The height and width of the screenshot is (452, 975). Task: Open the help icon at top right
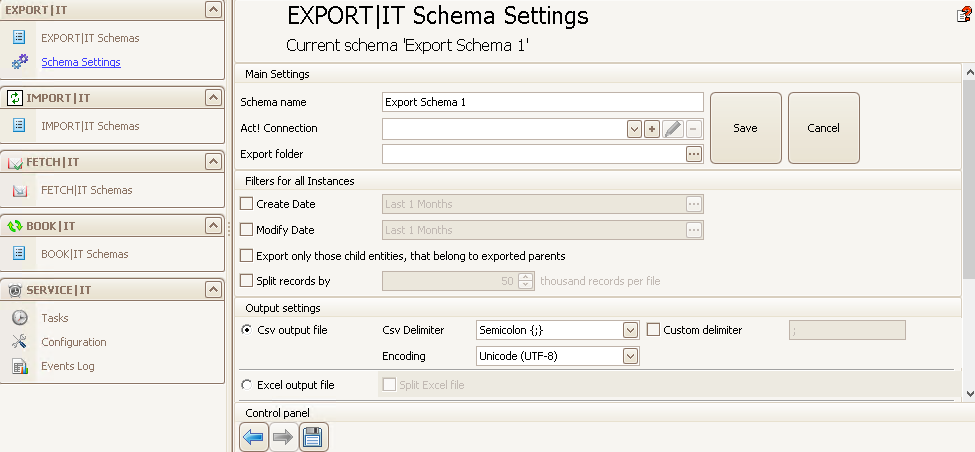[964, 15]
